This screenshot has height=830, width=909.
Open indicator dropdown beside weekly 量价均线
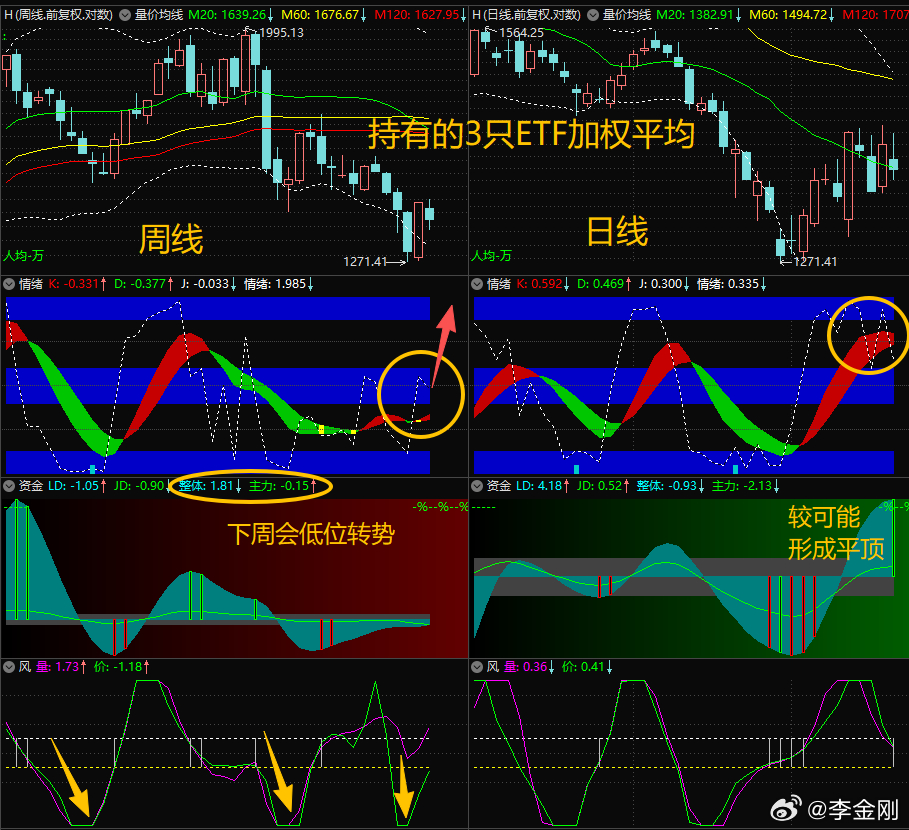(x=125, y=15)
